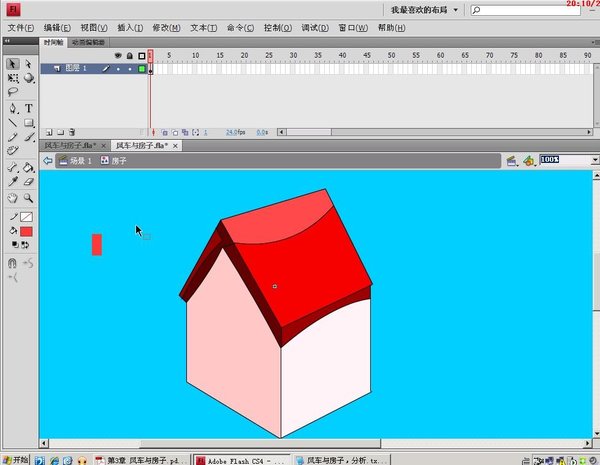Image resolution: width=600 pixels, height=465 pixels.
Task: Click the 24.0 fps frame rate value
Action: [x=235, y=132]
